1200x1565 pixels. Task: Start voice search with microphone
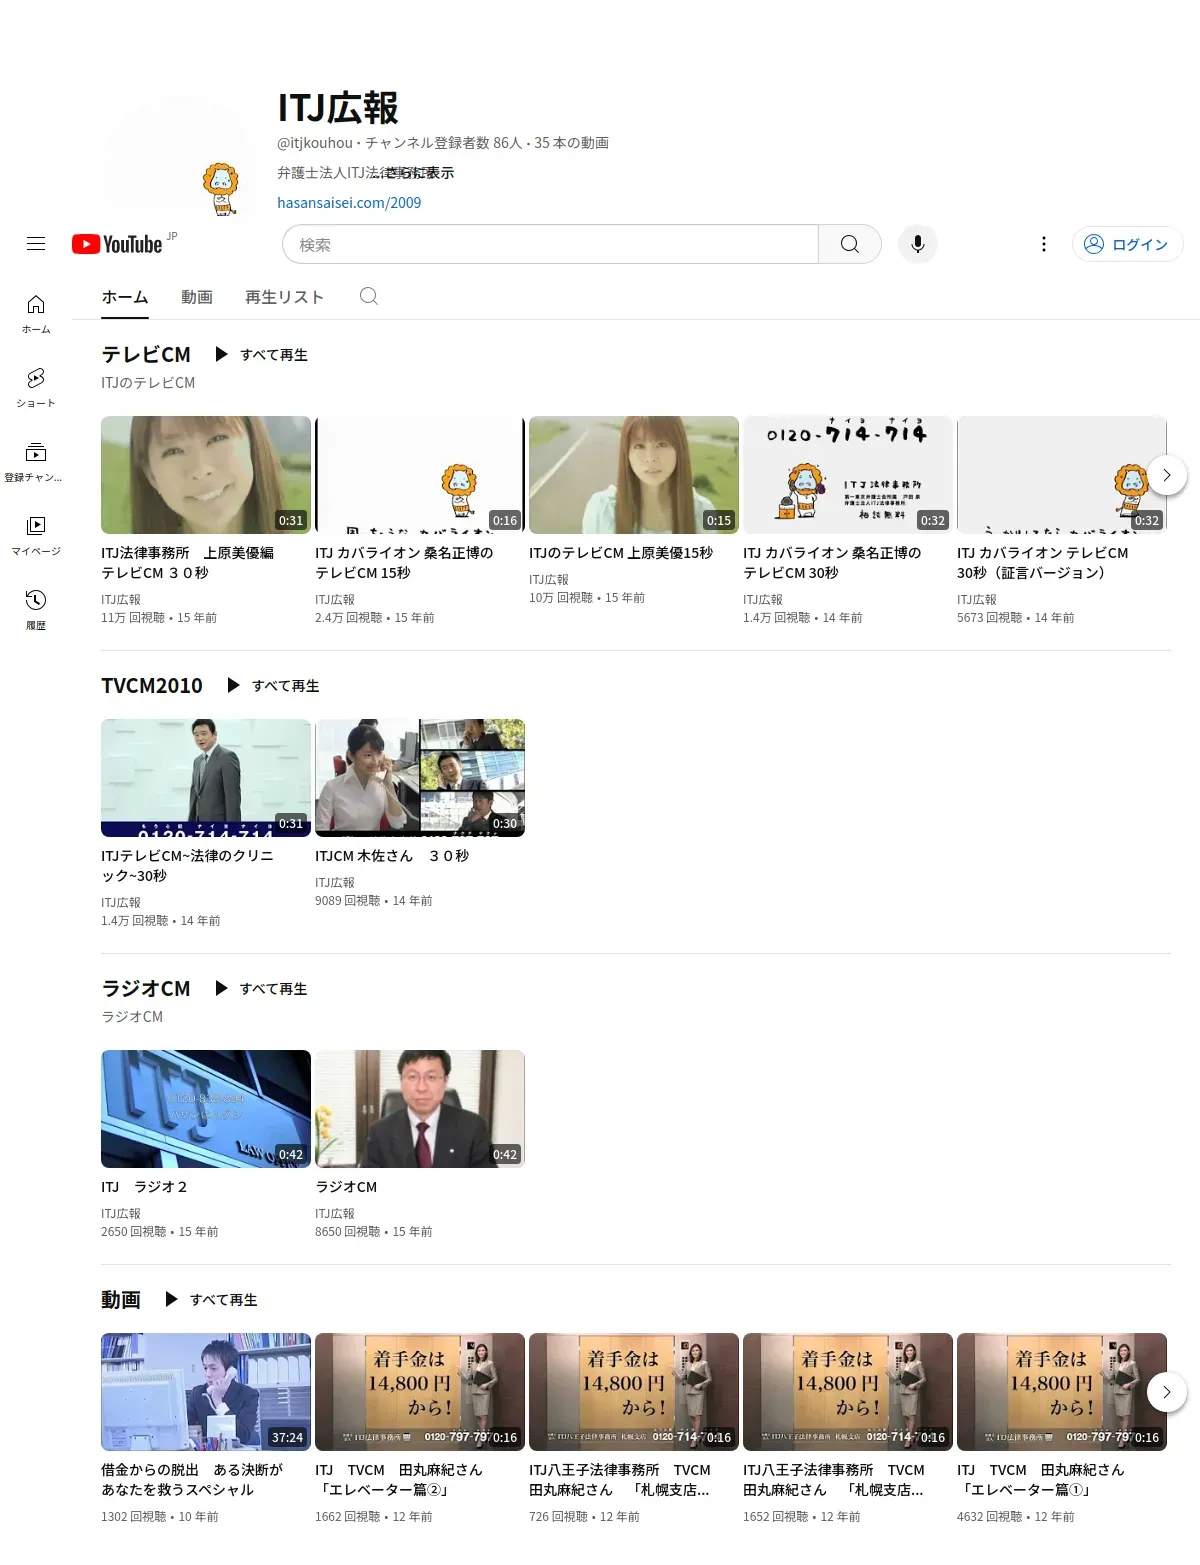918,244
